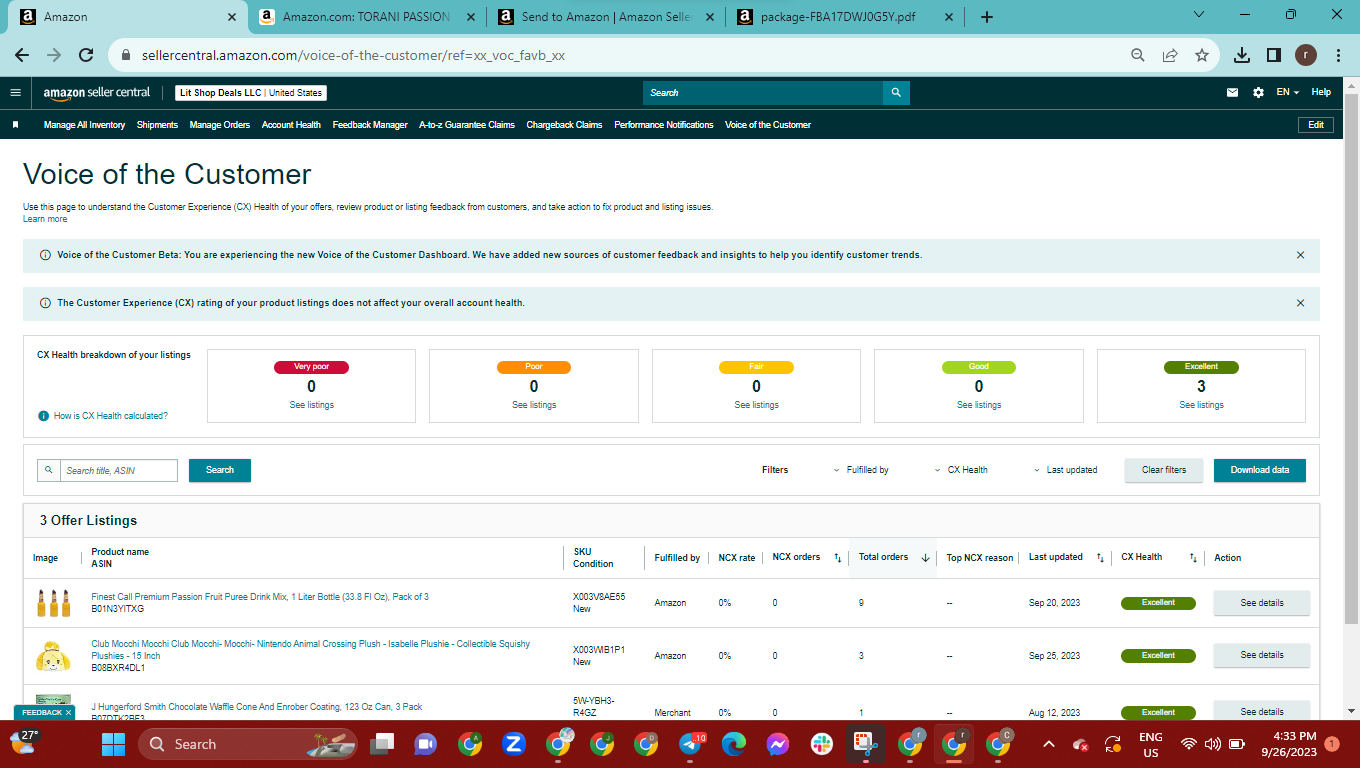Click the Amazon Seller Central logo
The height and width of the screenshot is (768, 1360).
(x=97, y=93)
